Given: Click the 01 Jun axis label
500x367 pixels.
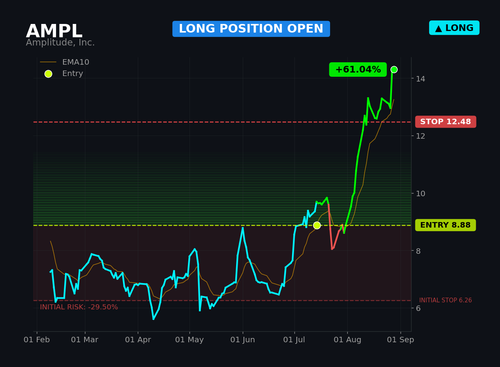Looking at the screenshot, I should [243, 340].
